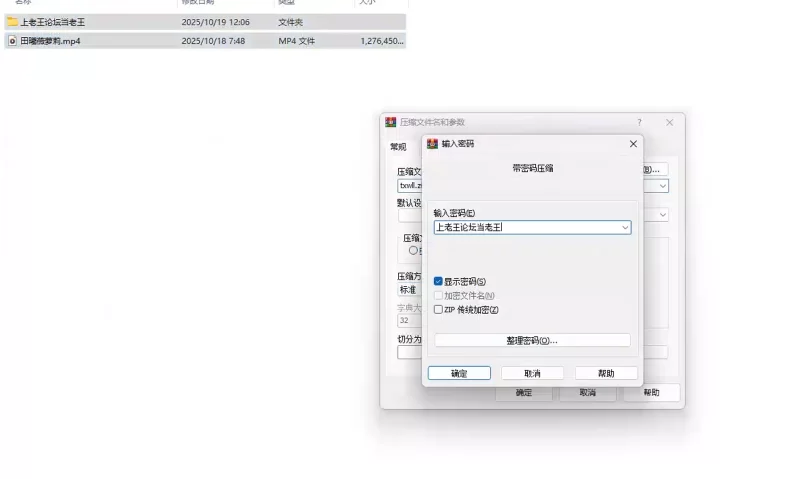
Task: Click the yellow folder icon of 上老王论坛当老王
Action: (12, 22)
